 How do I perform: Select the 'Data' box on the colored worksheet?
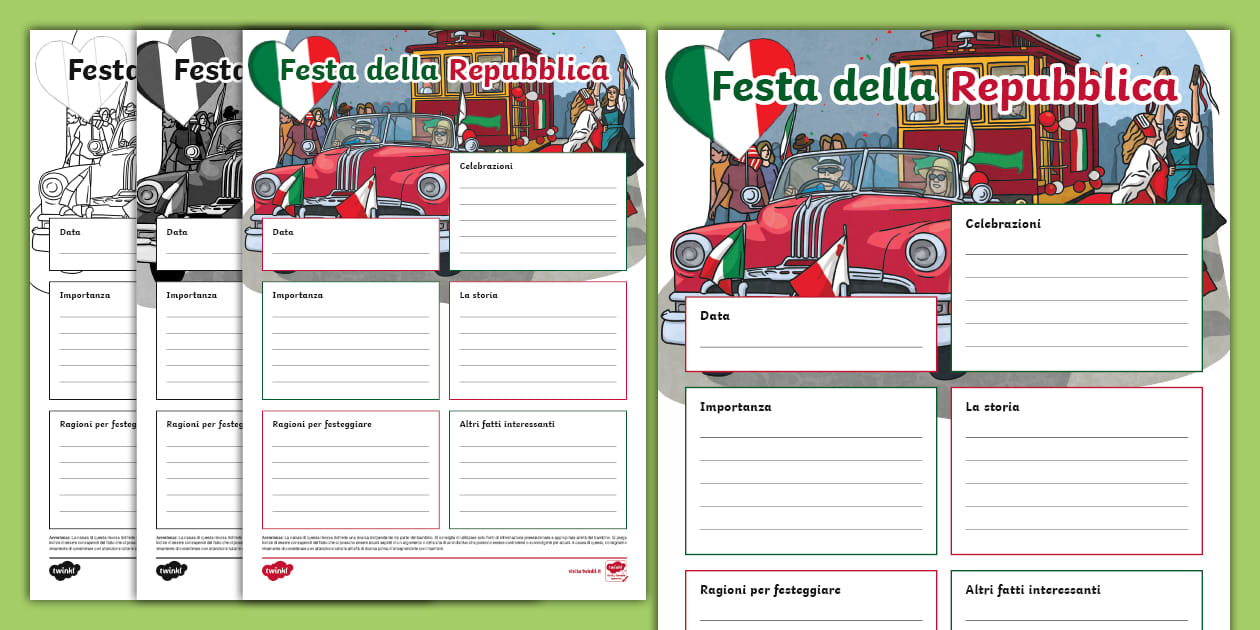tap(810, 330)
